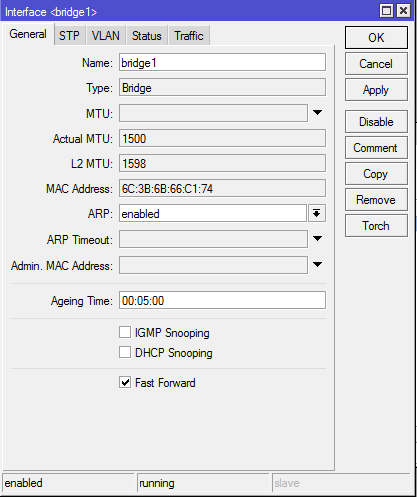Click the Cancel button
The height and width of the screenshot is (497, 417).
[376, 64]
